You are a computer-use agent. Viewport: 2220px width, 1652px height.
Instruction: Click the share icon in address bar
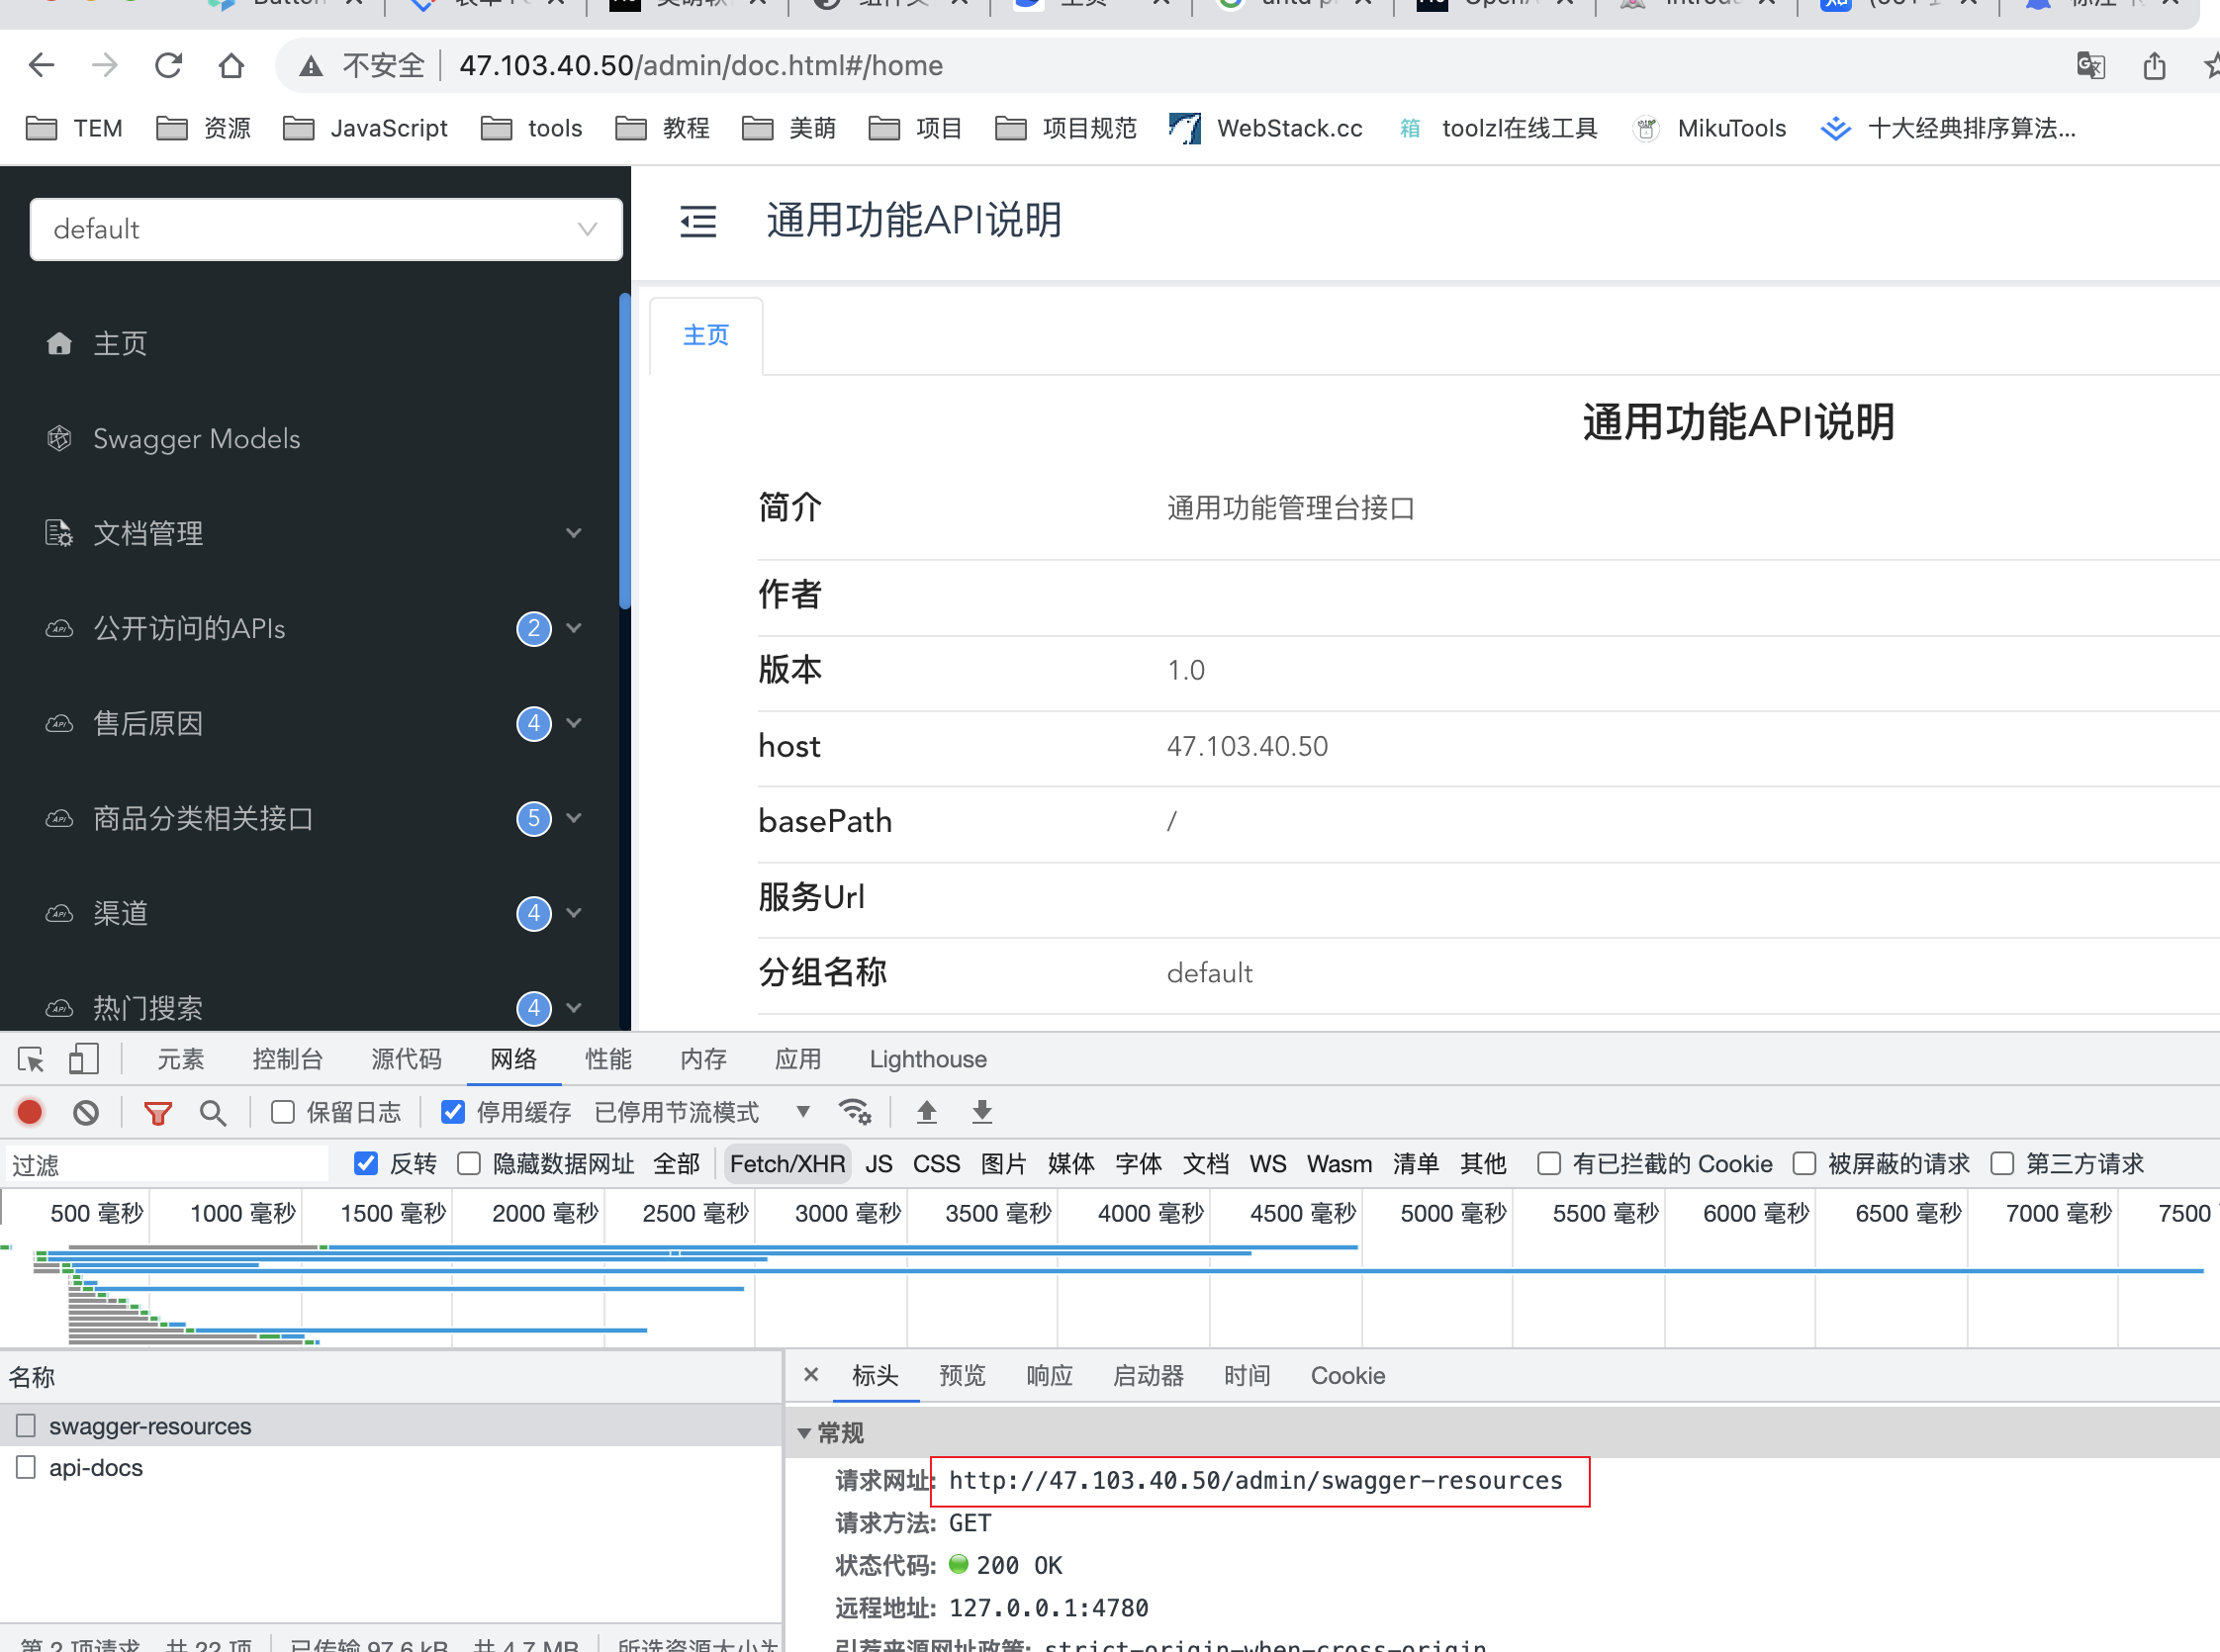pos(2154,66)
